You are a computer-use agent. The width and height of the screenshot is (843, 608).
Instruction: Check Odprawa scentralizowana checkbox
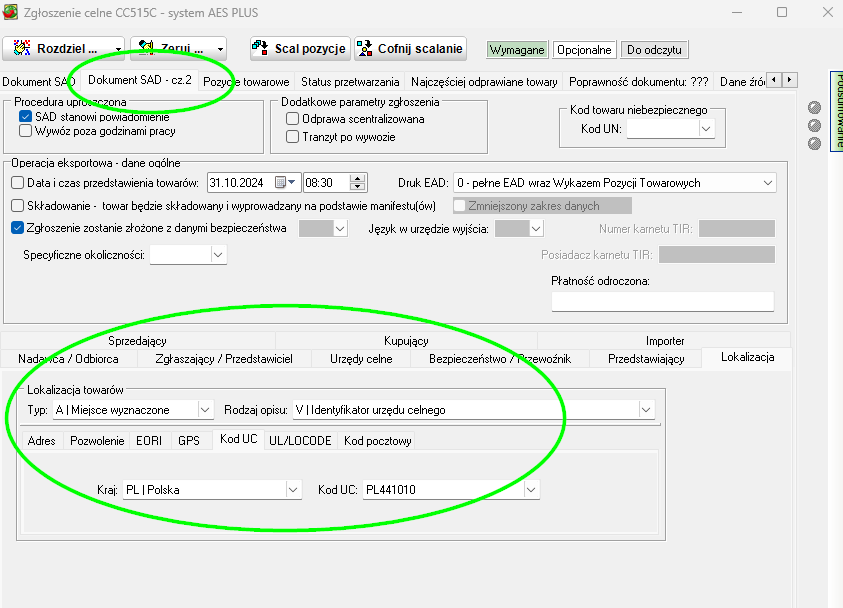tap(292, 119)
